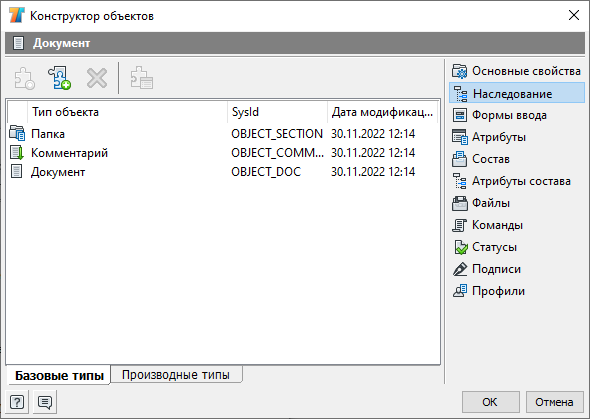590x419 pixels.
Task: Click the Профили icon in the sidebar
Action: (460, 291)
